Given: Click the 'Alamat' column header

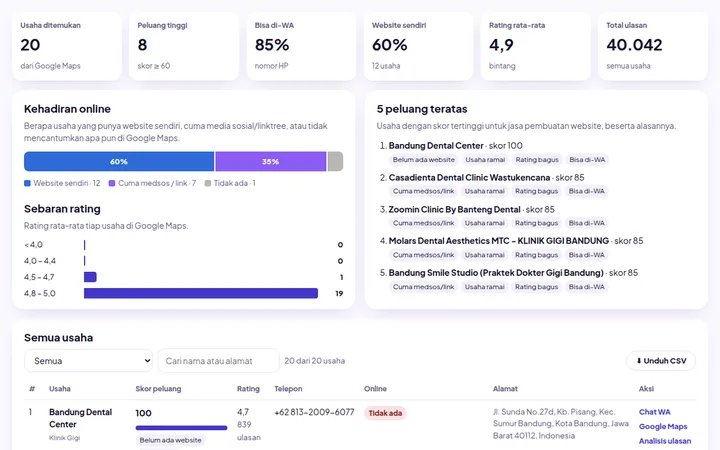Looking at the screenshot, I should (x=505, y=389).
